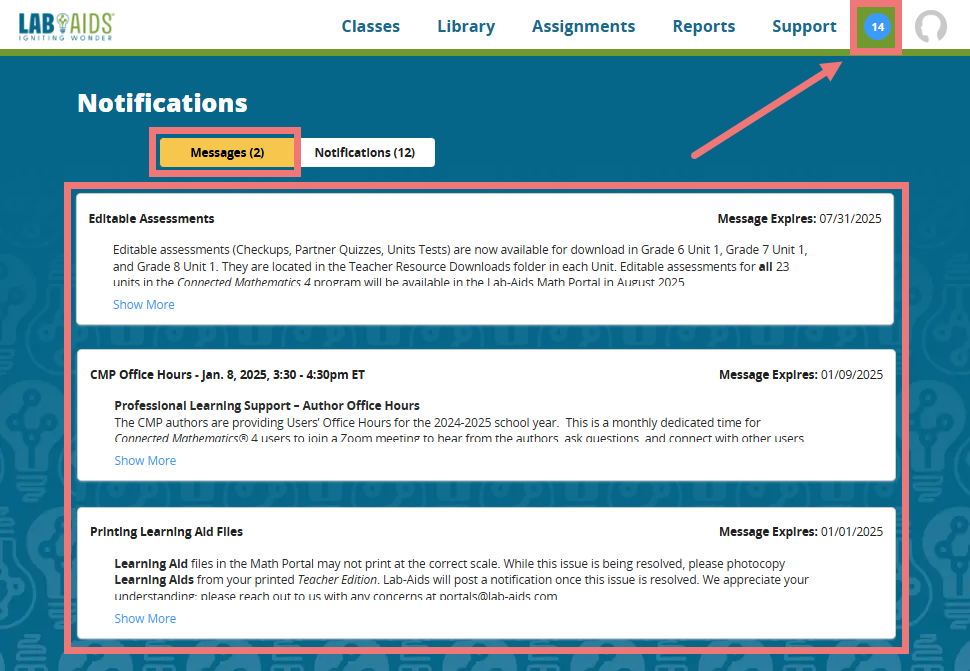Navigate to Assignments
970x671 pixels.
click(583, 27)
